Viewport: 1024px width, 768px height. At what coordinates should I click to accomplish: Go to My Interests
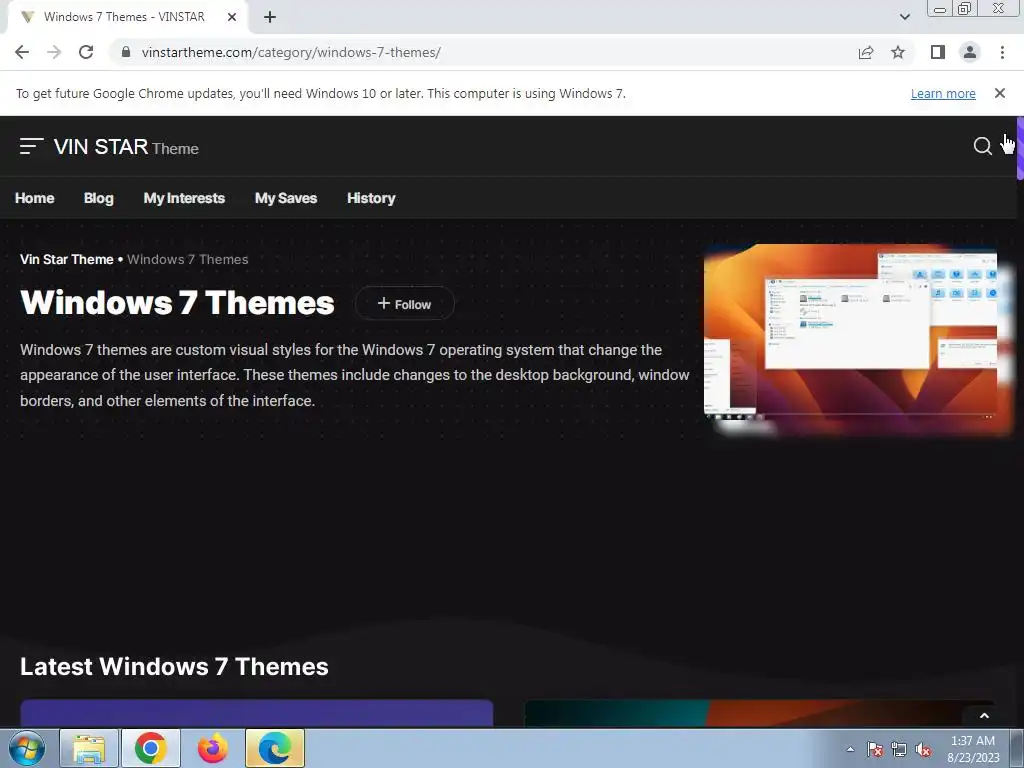(184, 198)
